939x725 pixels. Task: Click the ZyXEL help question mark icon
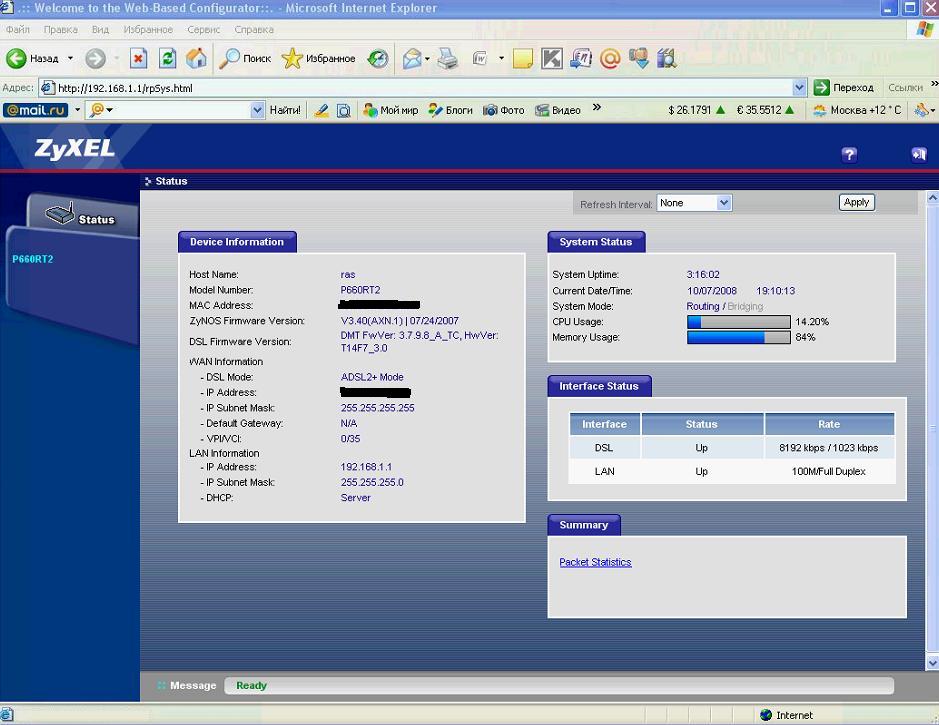849,154
